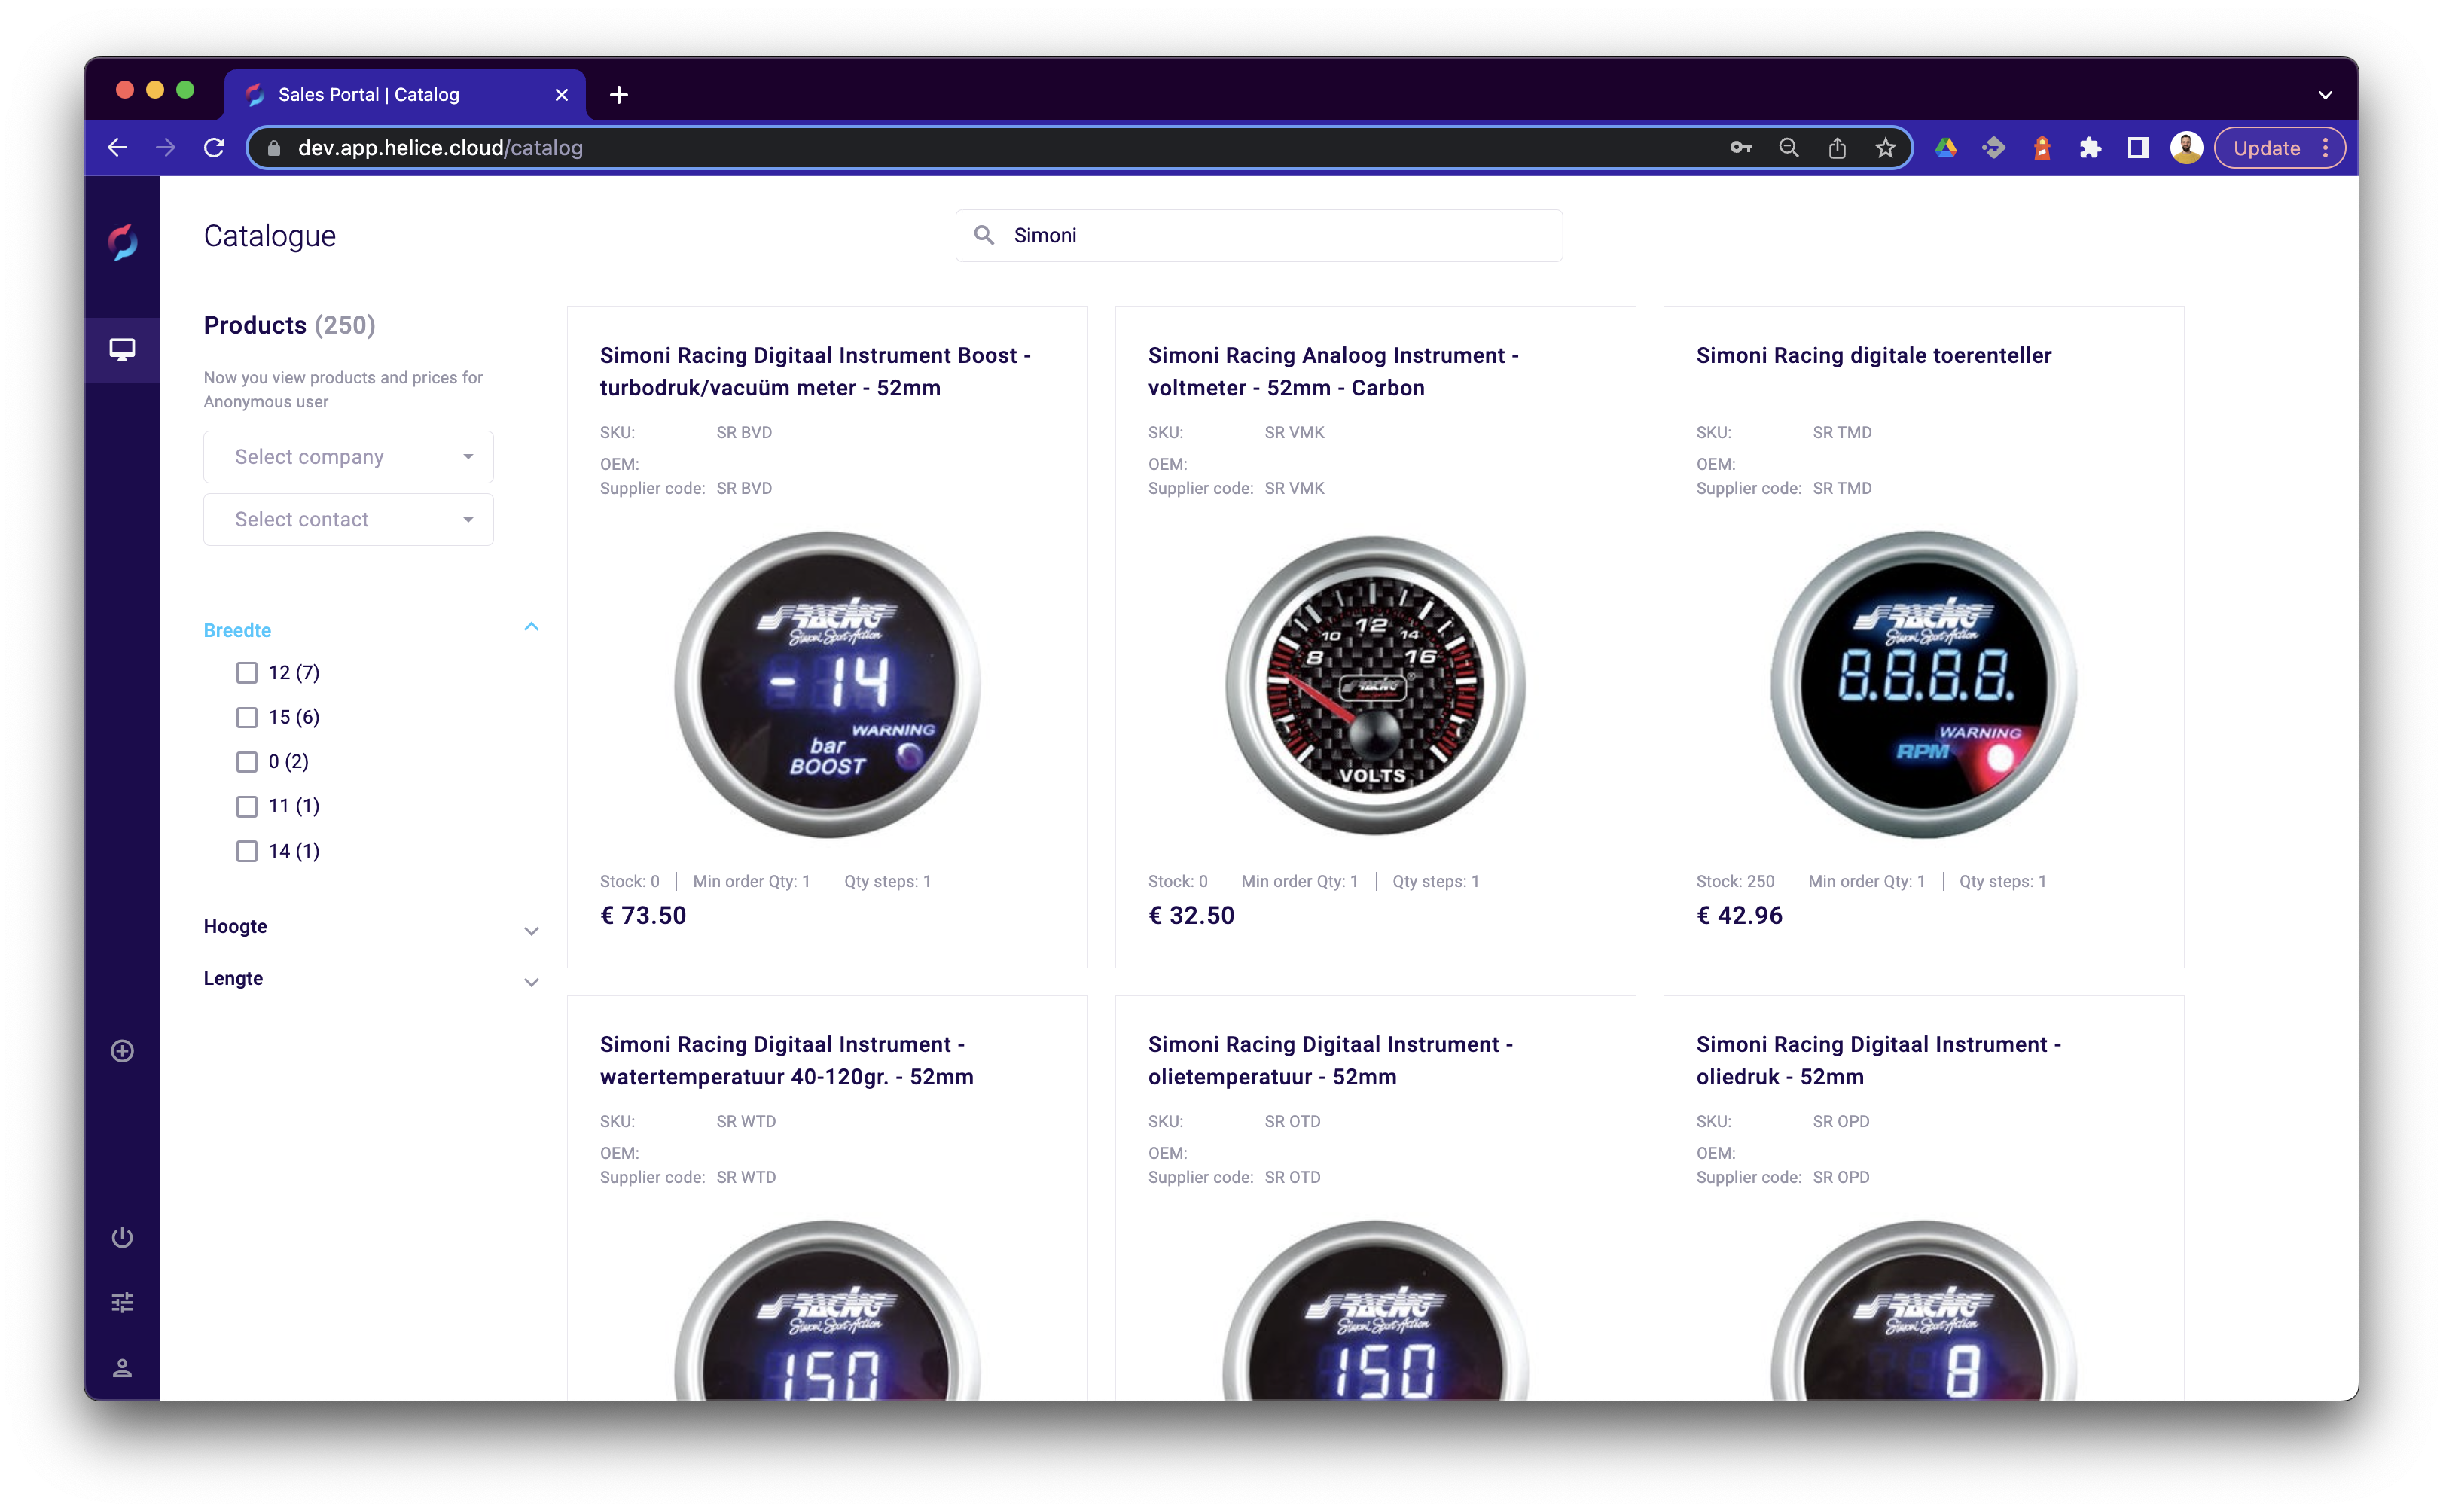Viewport: 2443px width, 1512px height.
Task: Open the catalog monitor icon in sidebar
Action: 122,349
